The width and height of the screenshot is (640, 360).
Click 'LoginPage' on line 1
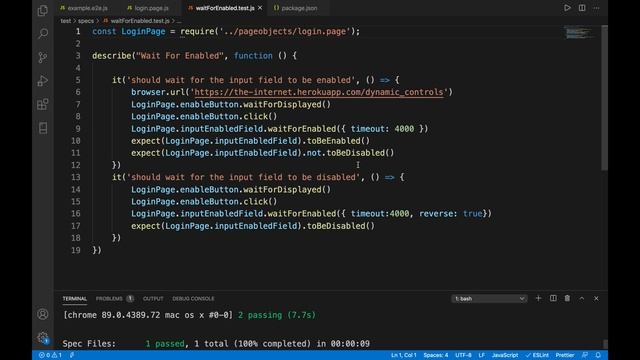coord(143,31)
